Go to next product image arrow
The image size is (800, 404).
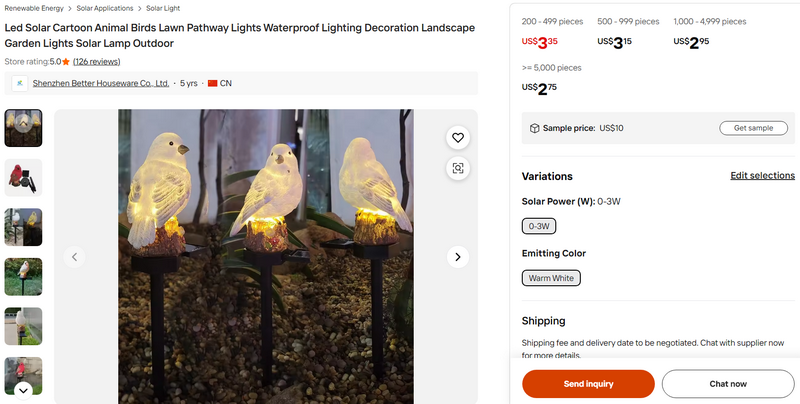pos(457,257)
